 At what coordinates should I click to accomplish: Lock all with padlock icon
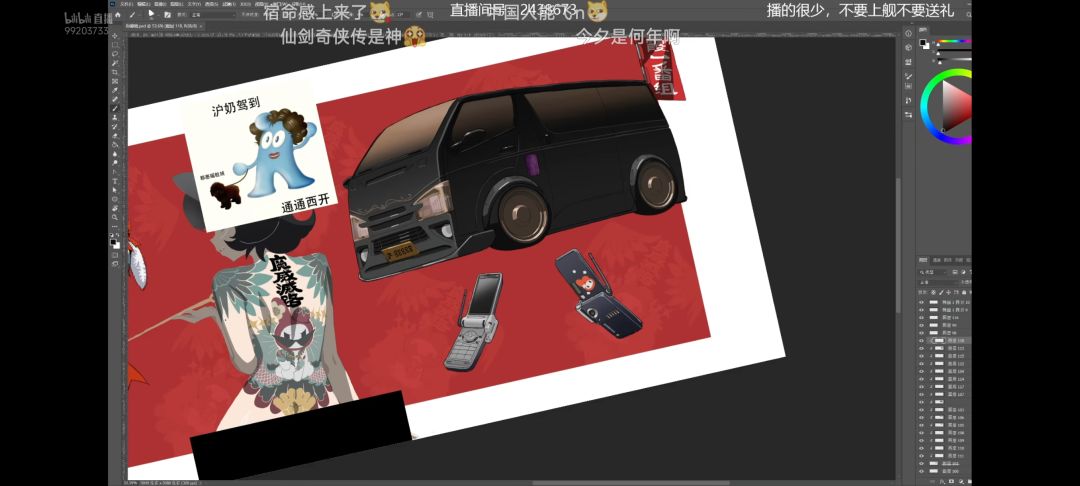click(963, 292)
